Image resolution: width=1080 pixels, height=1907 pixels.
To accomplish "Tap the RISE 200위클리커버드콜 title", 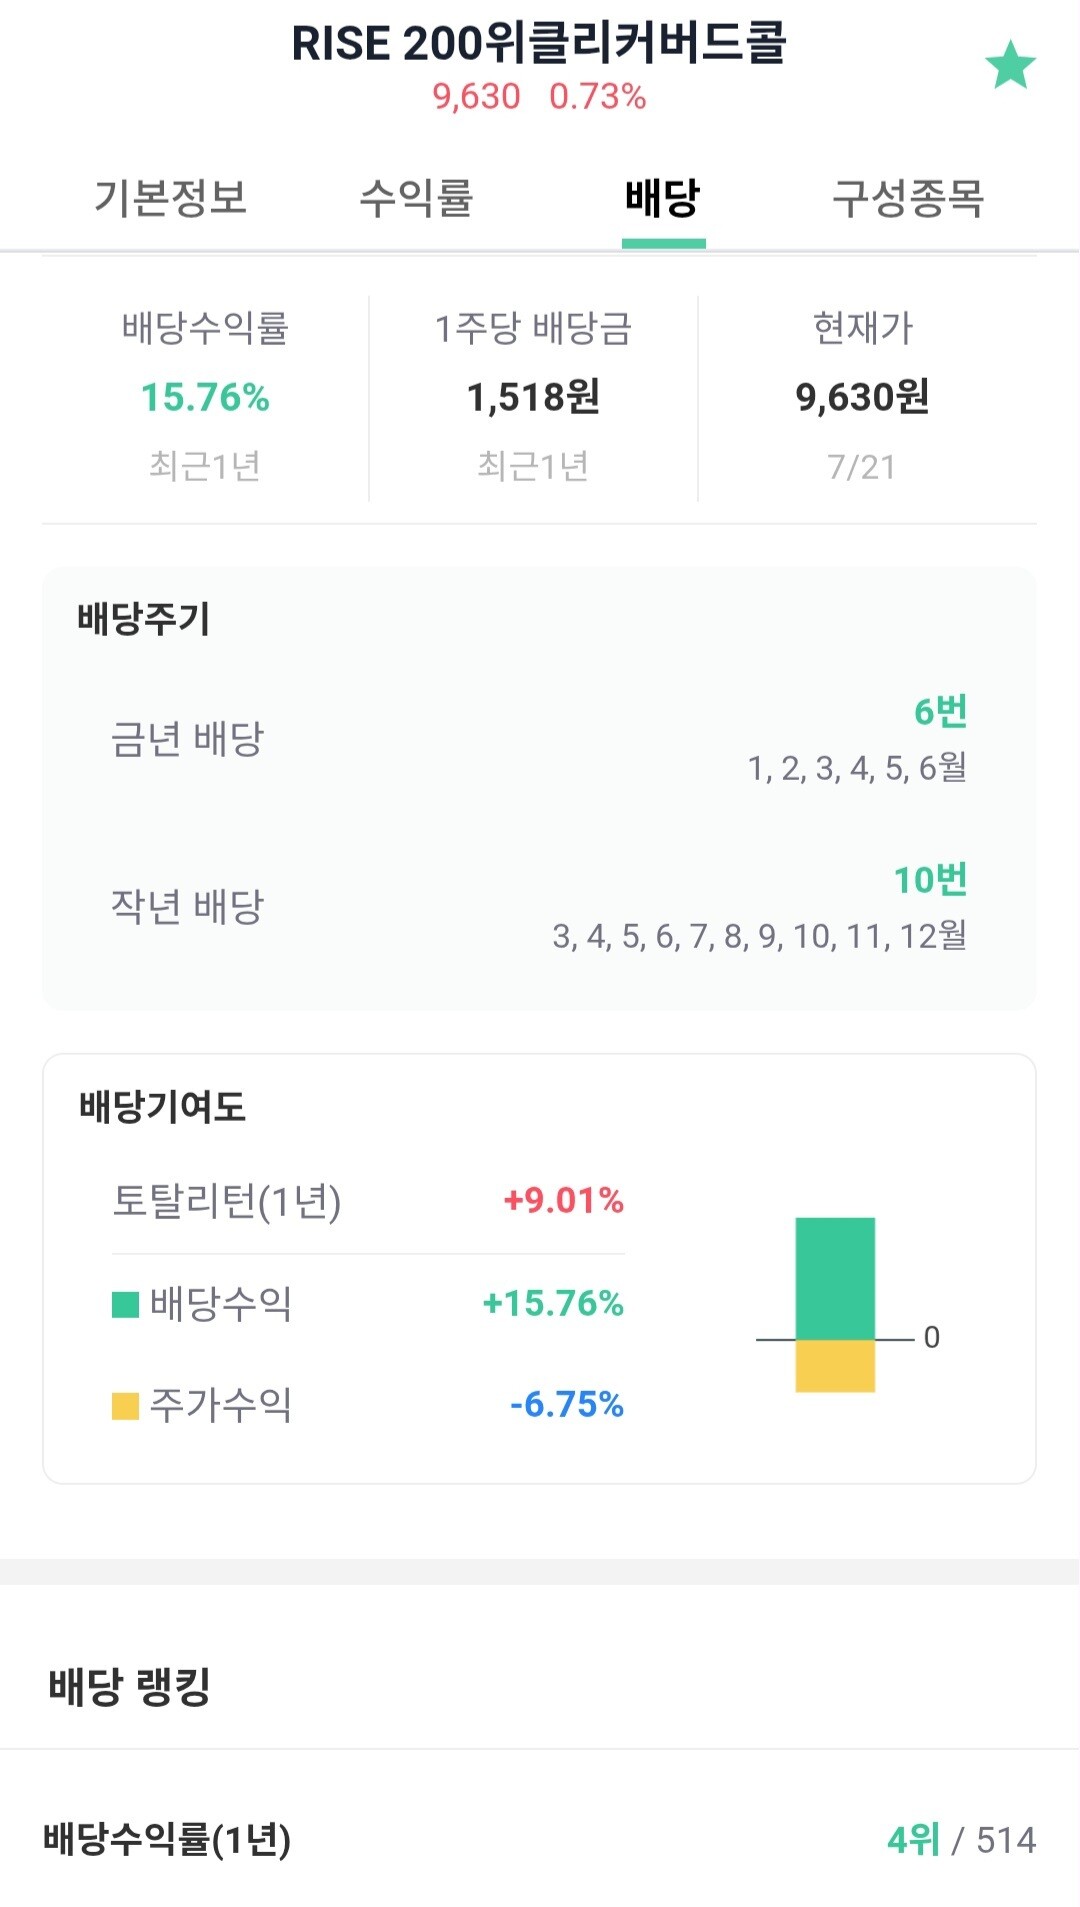I will [539, 44].
